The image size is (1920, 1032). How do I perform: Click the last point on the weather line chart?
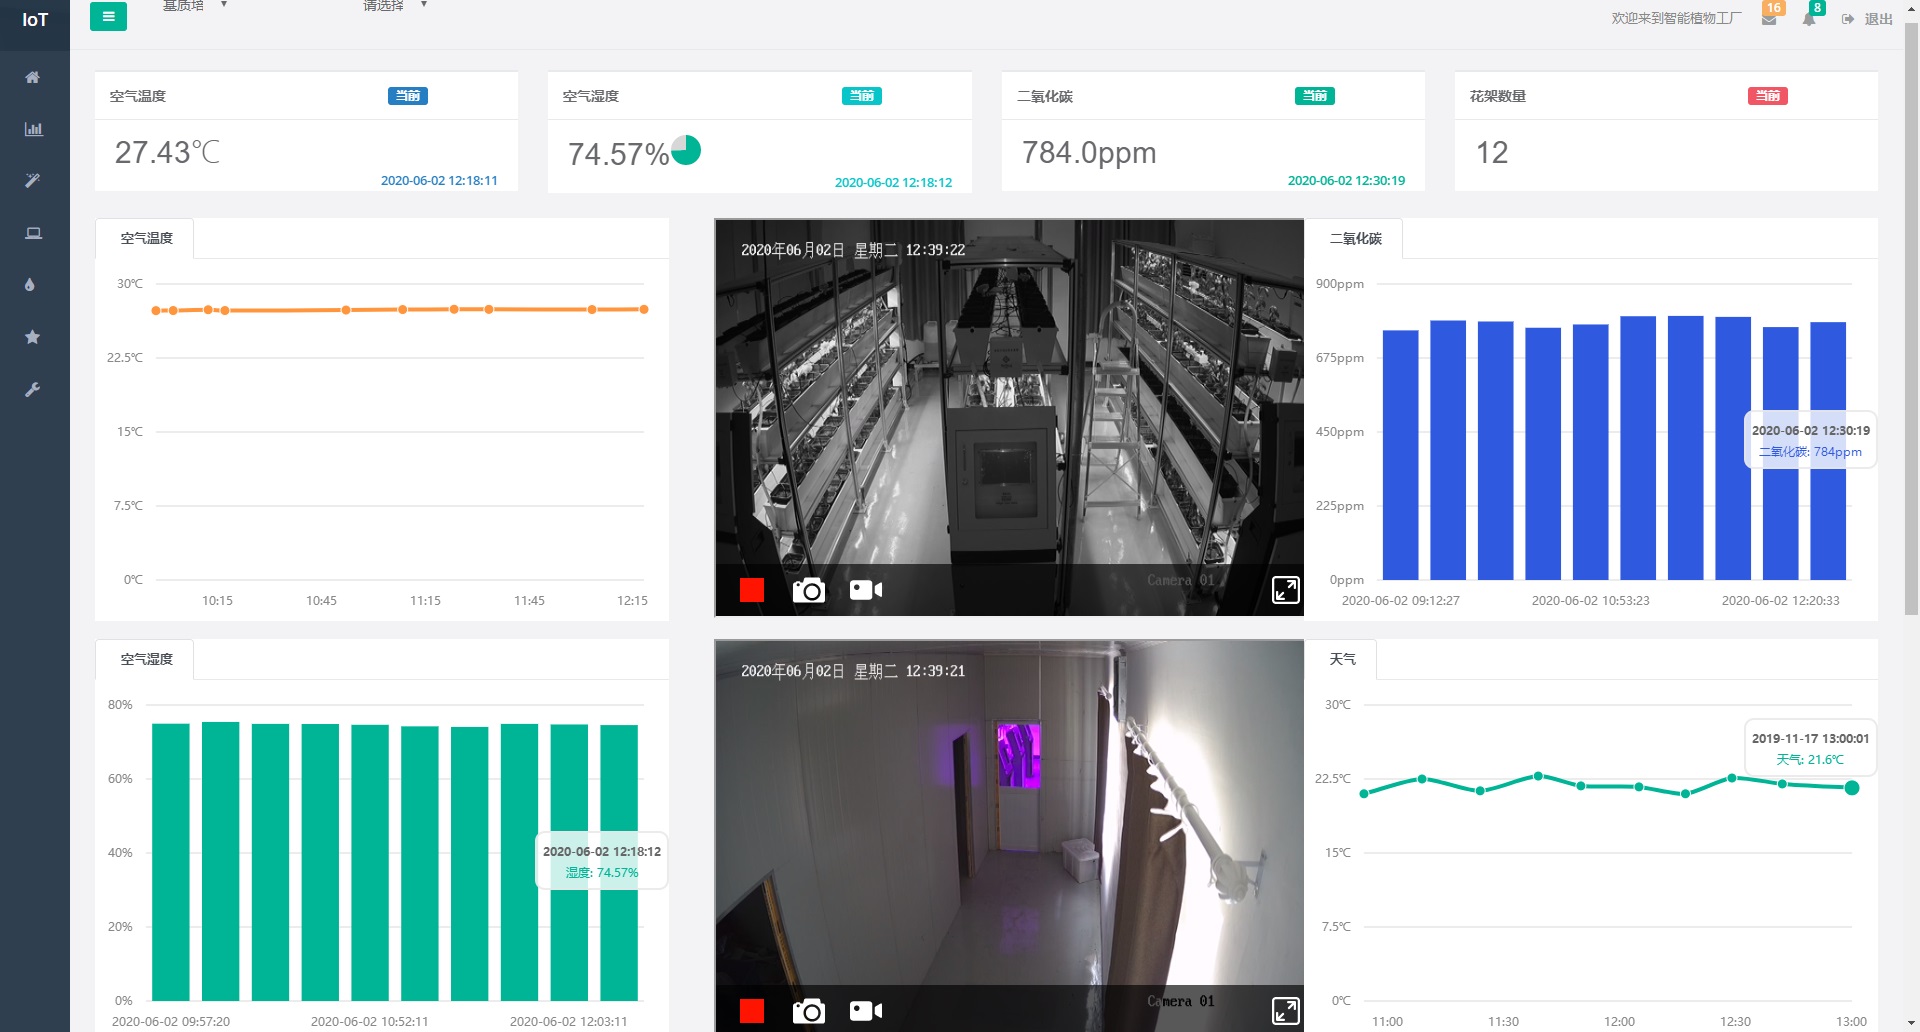1852,788
